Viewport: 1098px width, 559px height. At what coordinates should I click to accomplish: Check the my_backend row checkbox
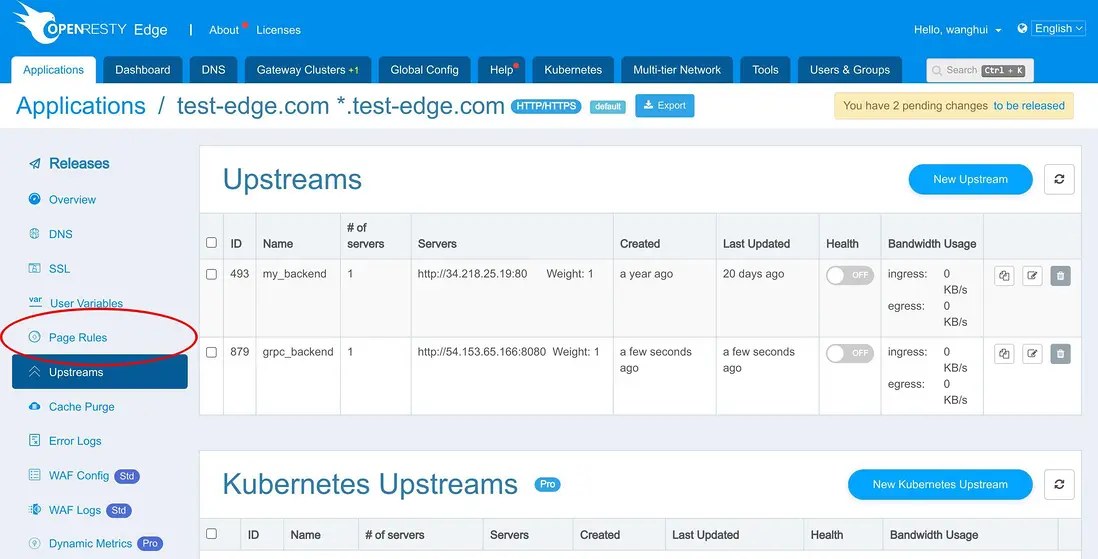coord(211,274)
